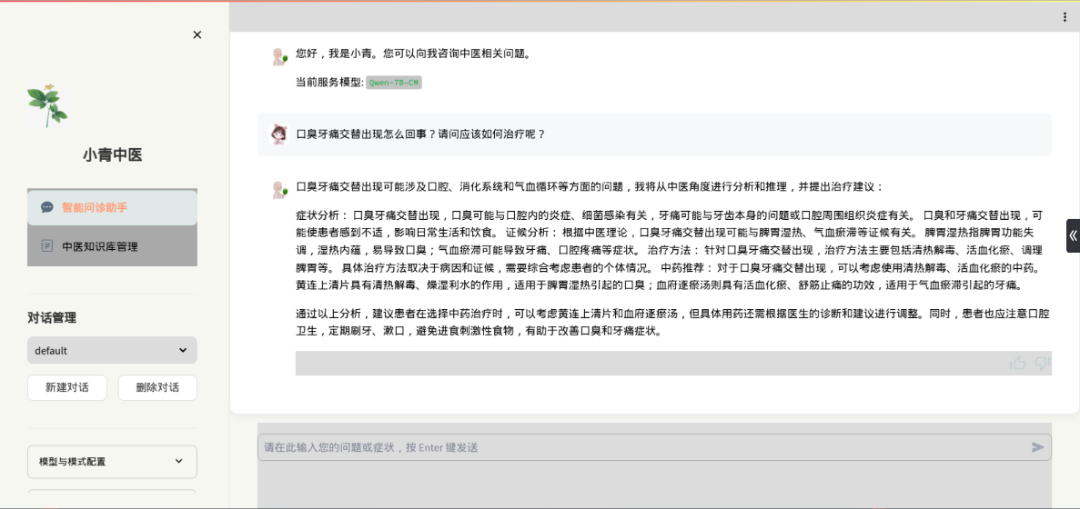Click the 删除对话 button

coord(157,388)
